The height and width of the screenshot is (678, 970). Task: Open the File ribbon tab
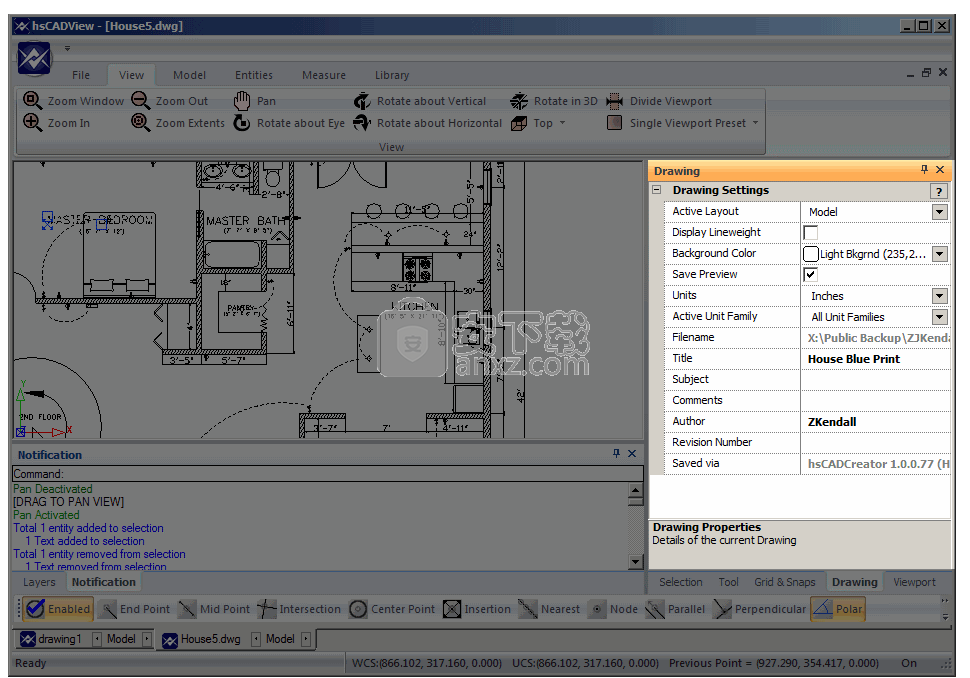[x=80, y=75]
